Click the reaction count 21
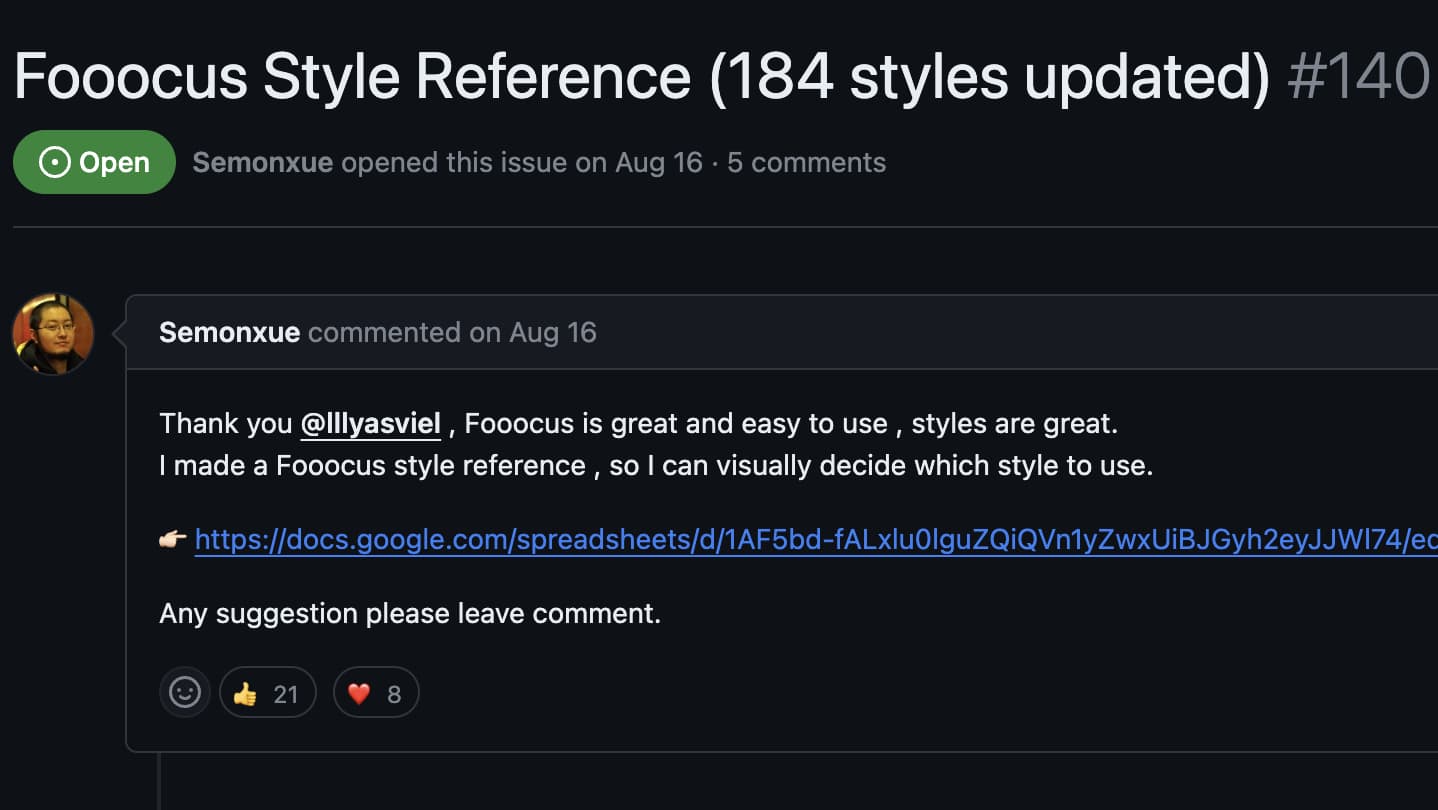The image size is (1438, 810). (x=286, y=694)
